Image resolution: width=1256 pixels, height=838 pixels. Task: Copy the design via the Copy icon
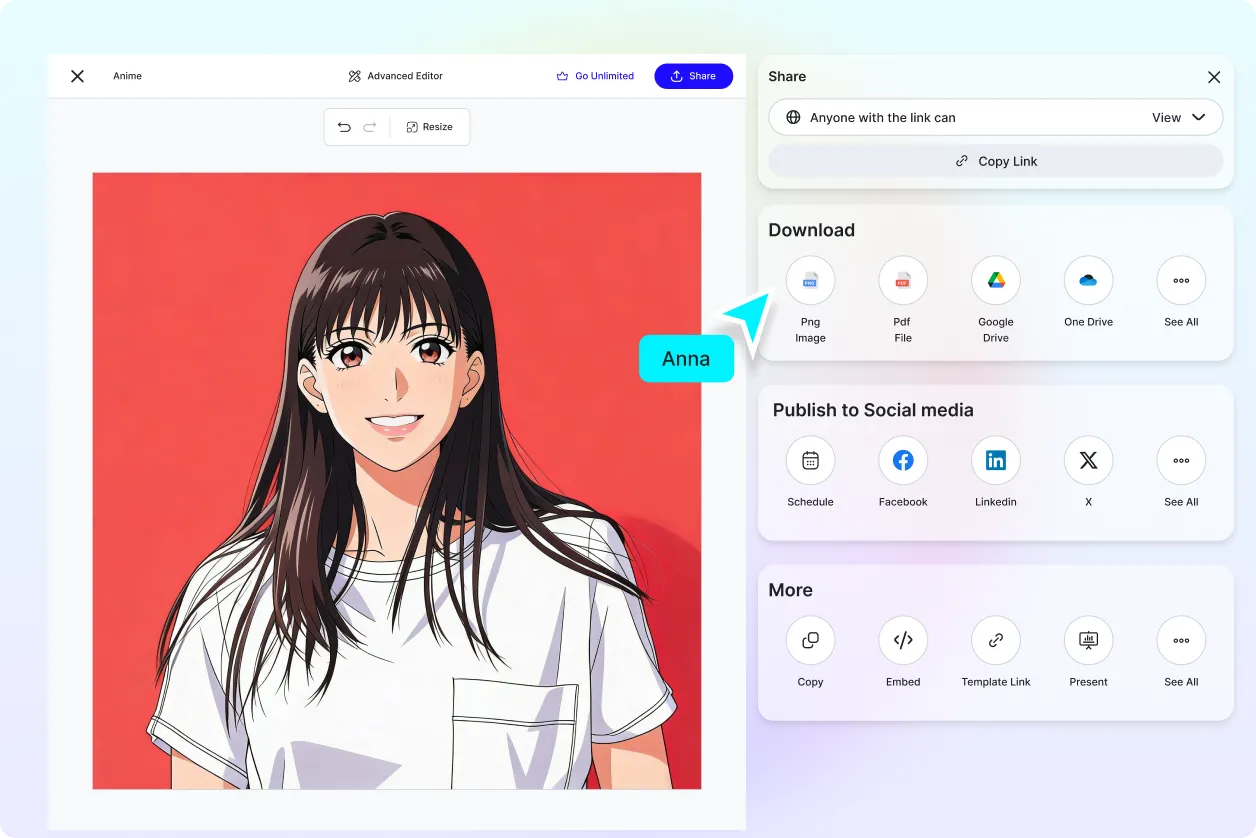810,640
